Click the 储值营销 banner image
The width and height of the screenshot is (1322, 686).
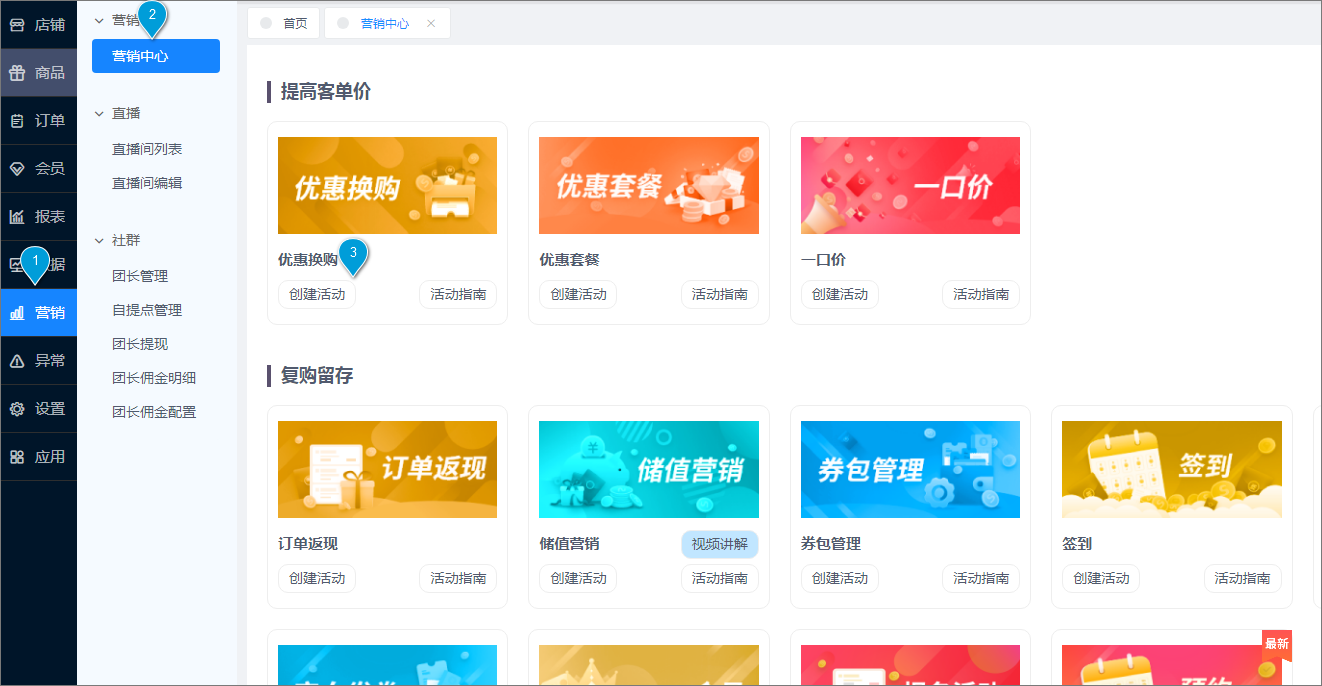coord(649,470)
